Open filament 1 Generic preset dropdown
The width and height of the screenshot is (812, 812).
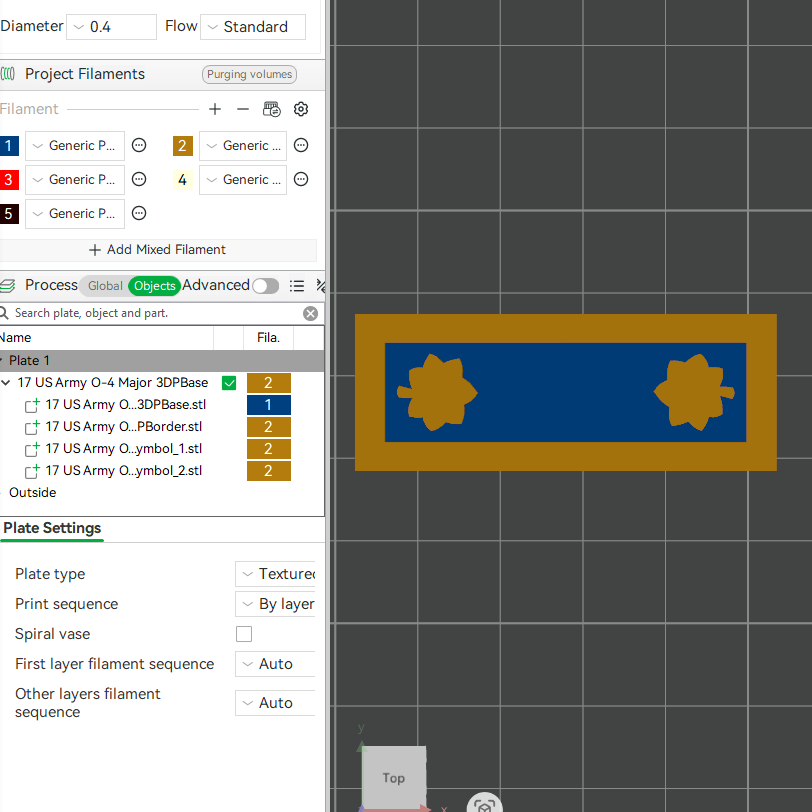(x=75, y=146)
